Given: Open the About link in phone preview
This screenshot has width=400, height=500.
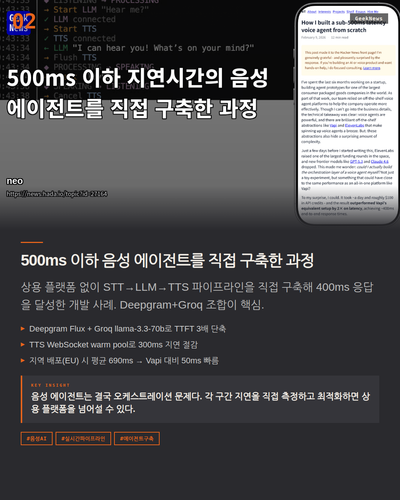Looking at the screenshot, I should (312, 12).
